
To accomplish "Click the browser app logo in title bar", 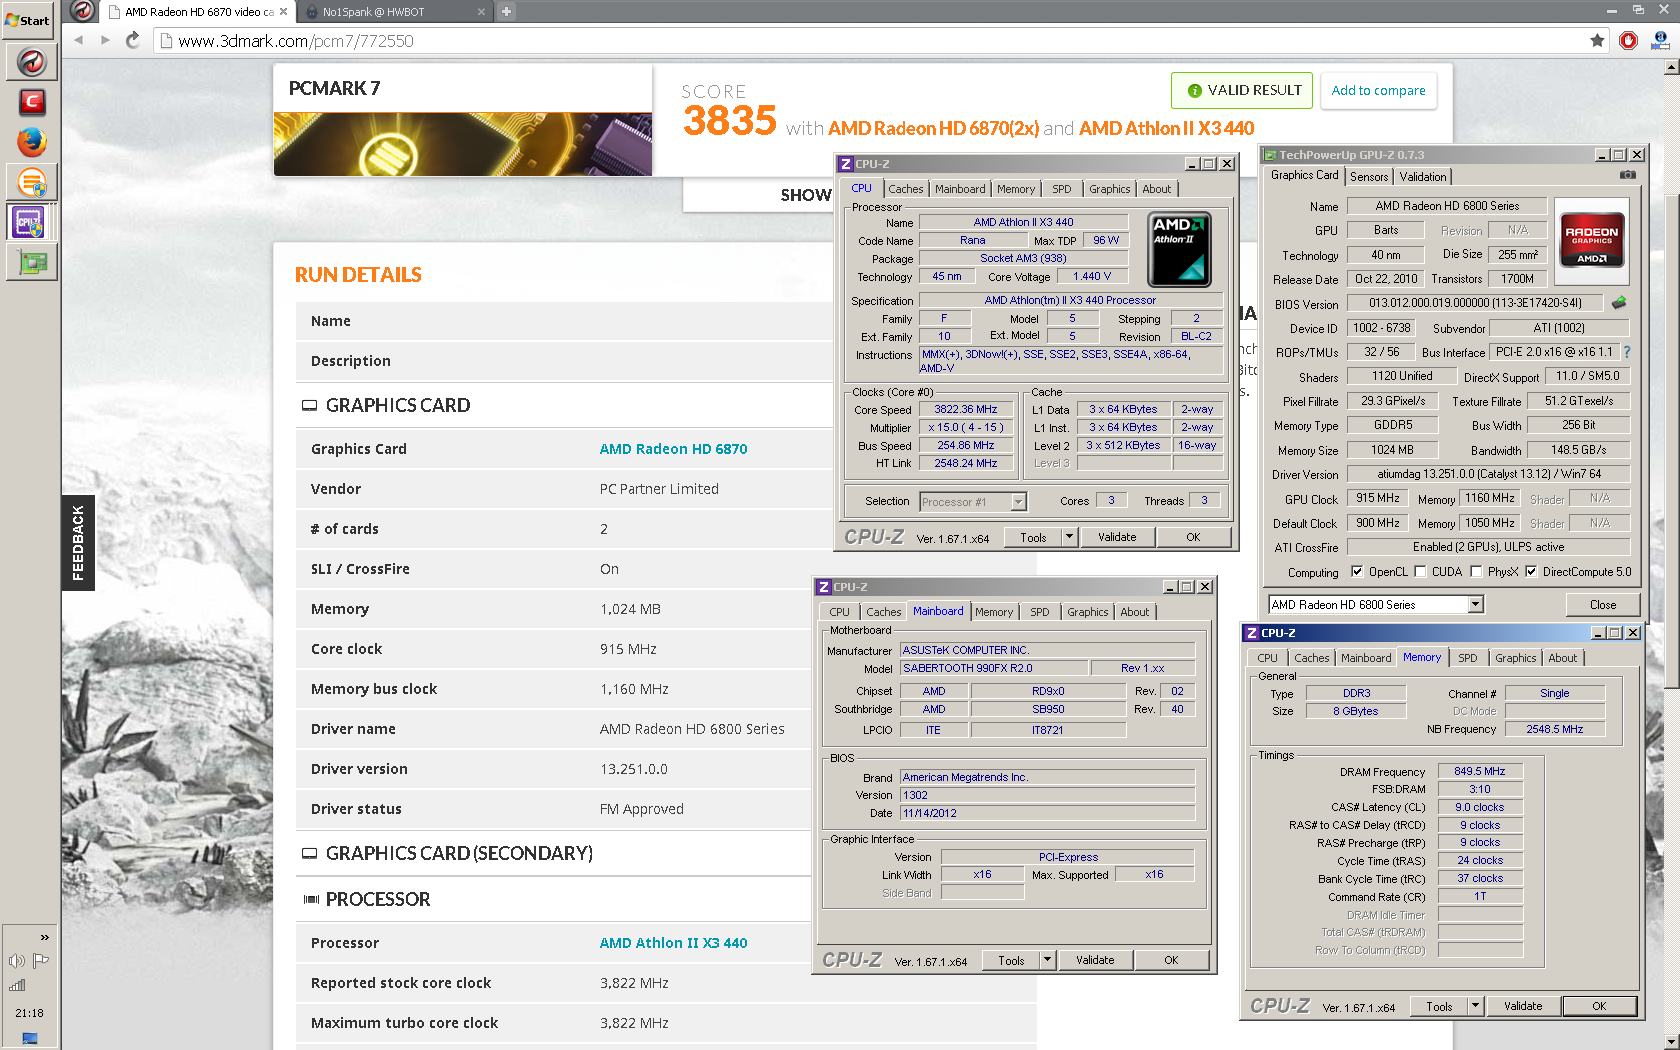I will 83,11.
